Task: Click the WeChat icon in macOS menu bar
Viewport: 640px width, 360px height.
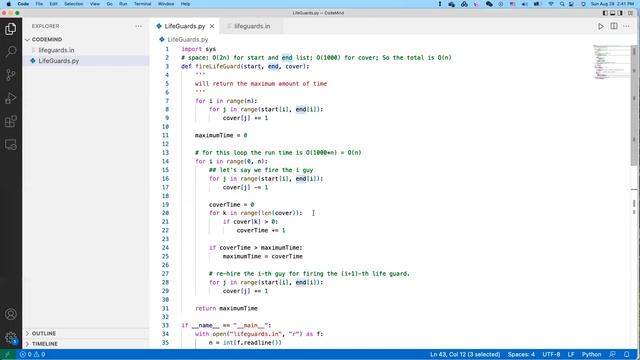Action: tap(489, 4)
